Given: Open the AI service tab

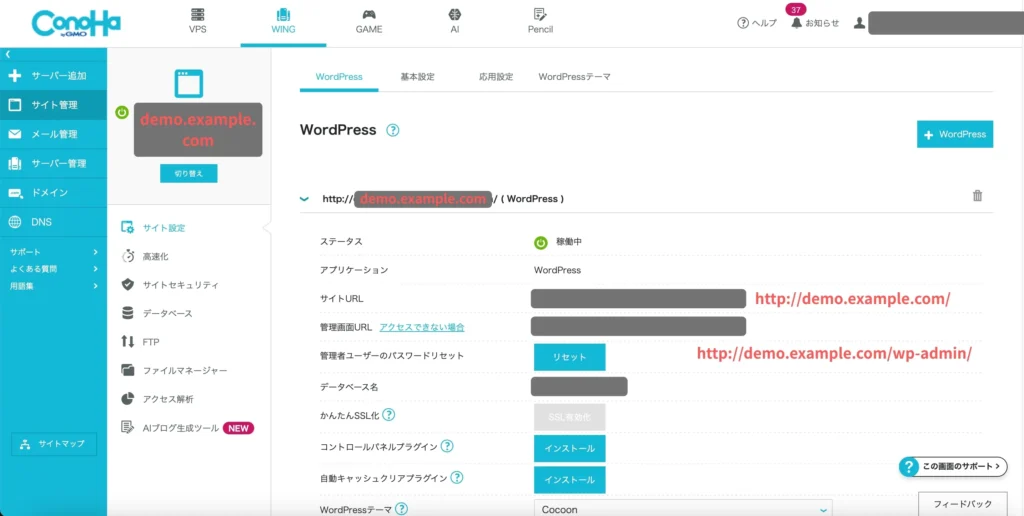Looking at the screenshot, I should [455, 22].
